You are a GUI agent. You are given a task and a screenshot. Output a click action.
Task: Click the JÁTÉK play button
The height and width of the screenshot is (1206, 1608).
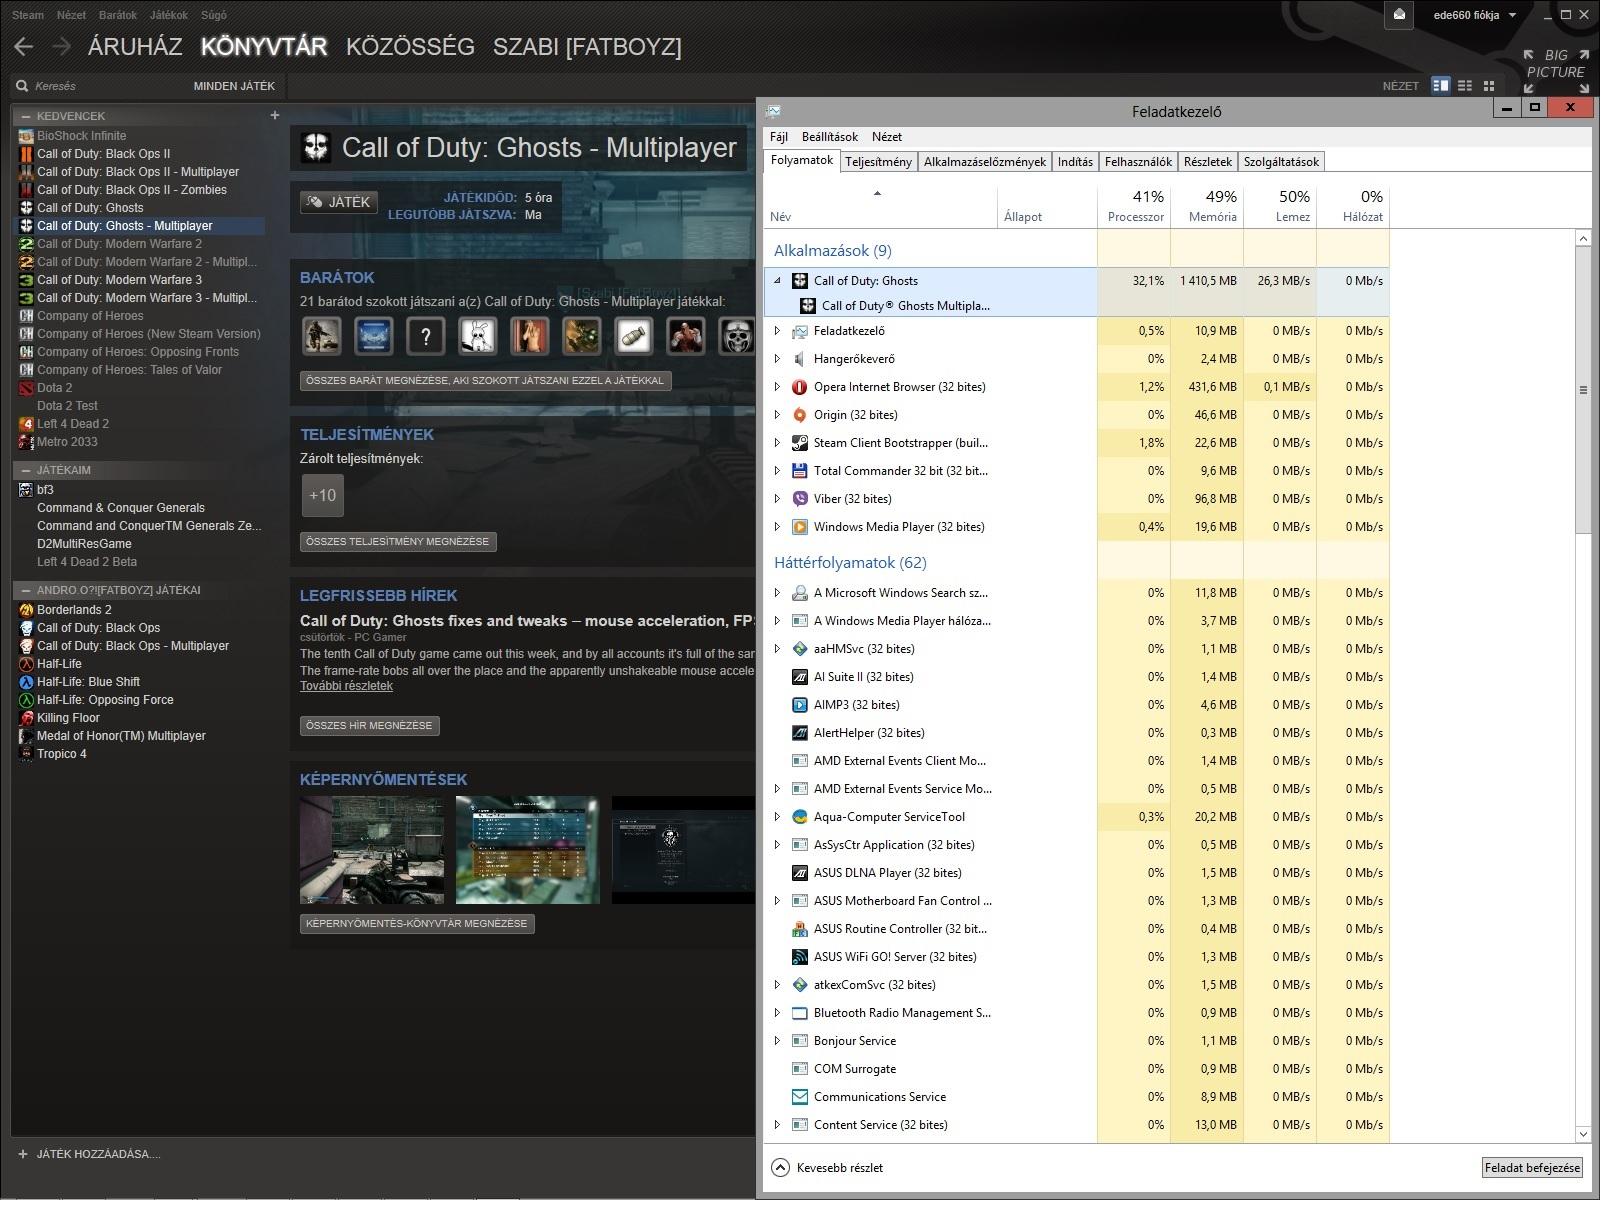(338, 202)
